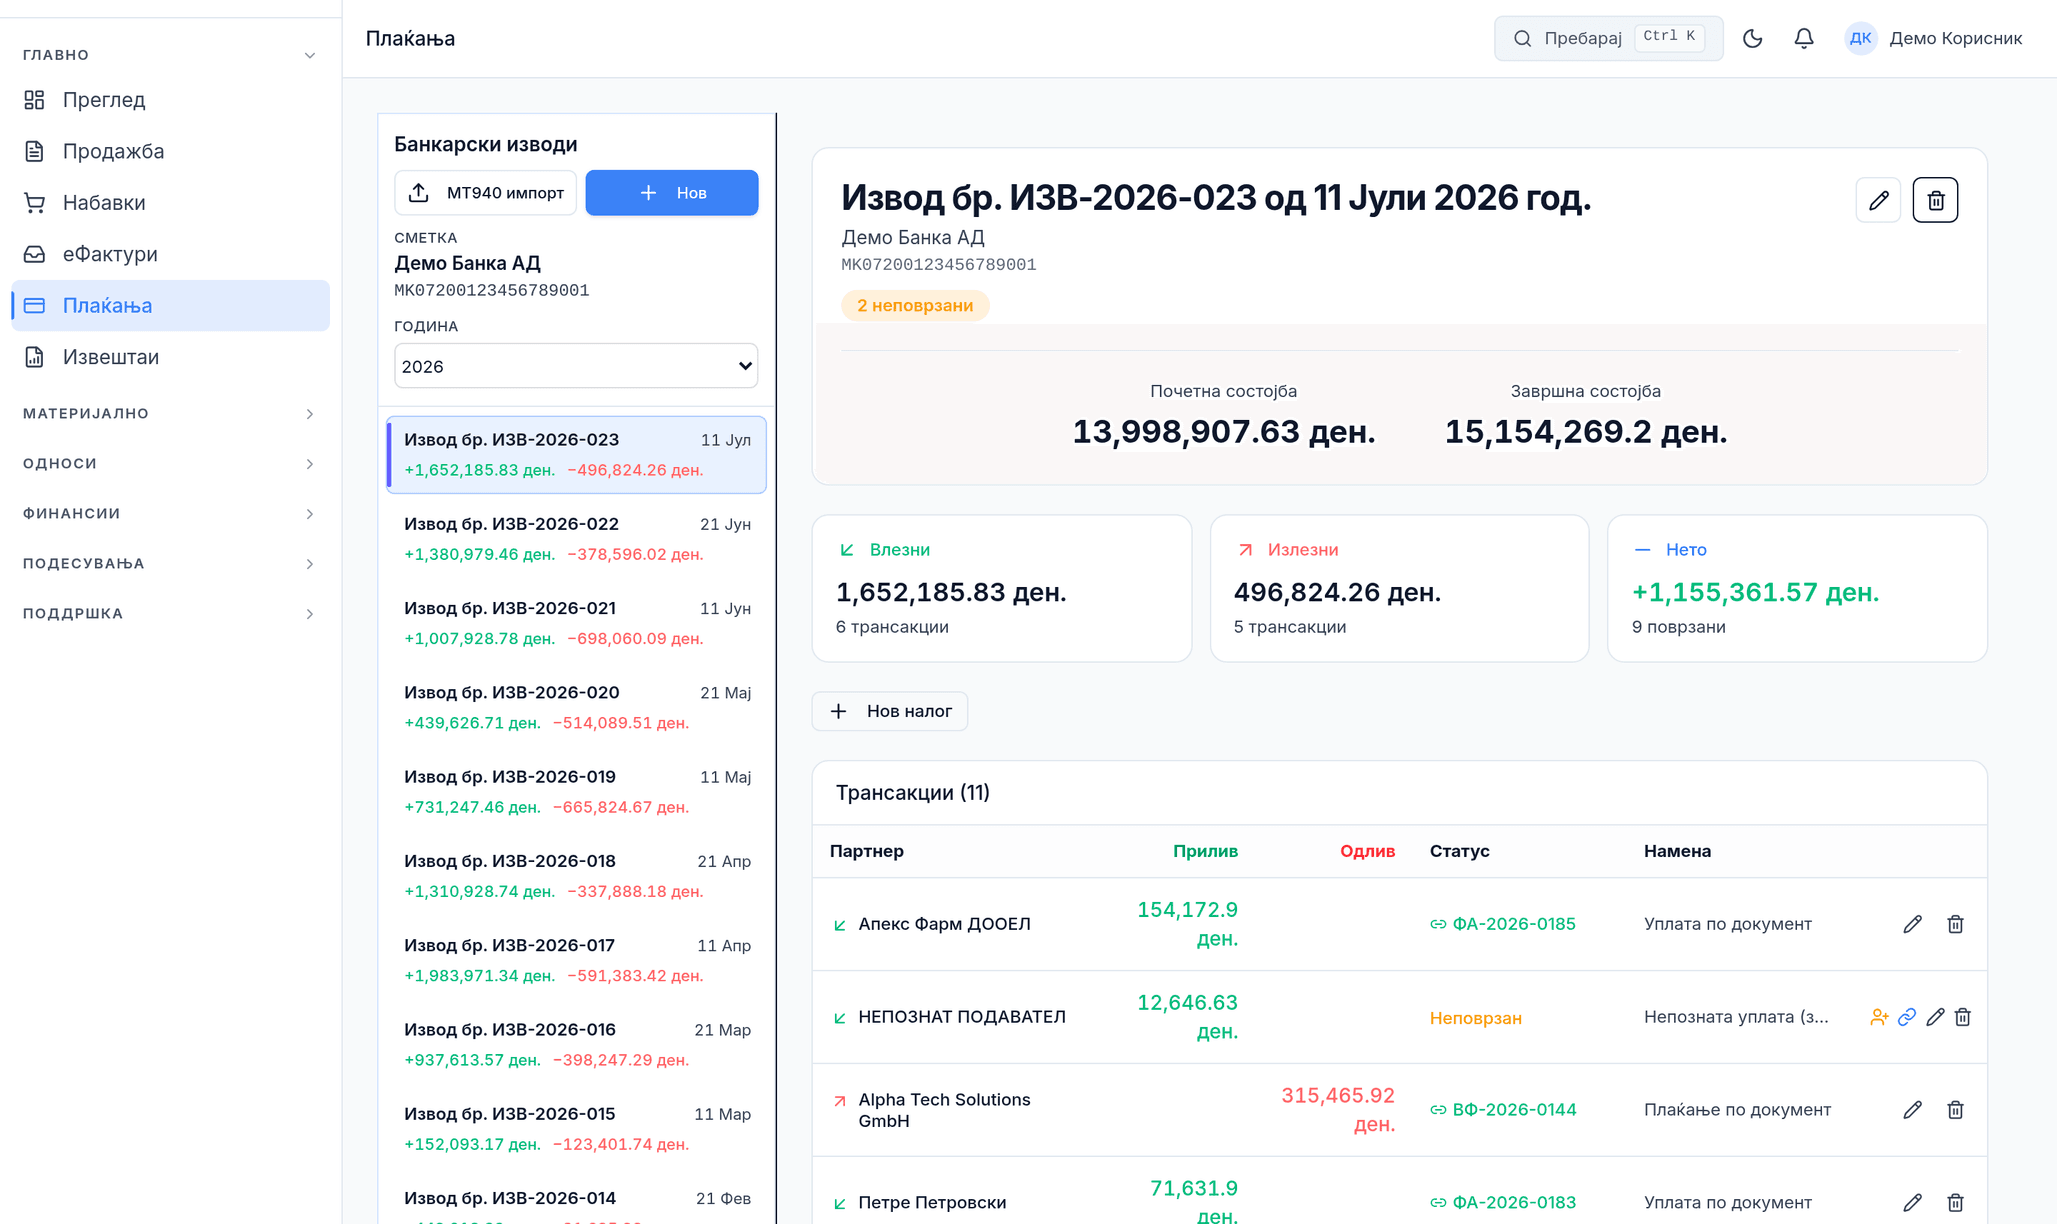
Task: Click the trash icon in the statement header
Action: (x=1935, y=200)
